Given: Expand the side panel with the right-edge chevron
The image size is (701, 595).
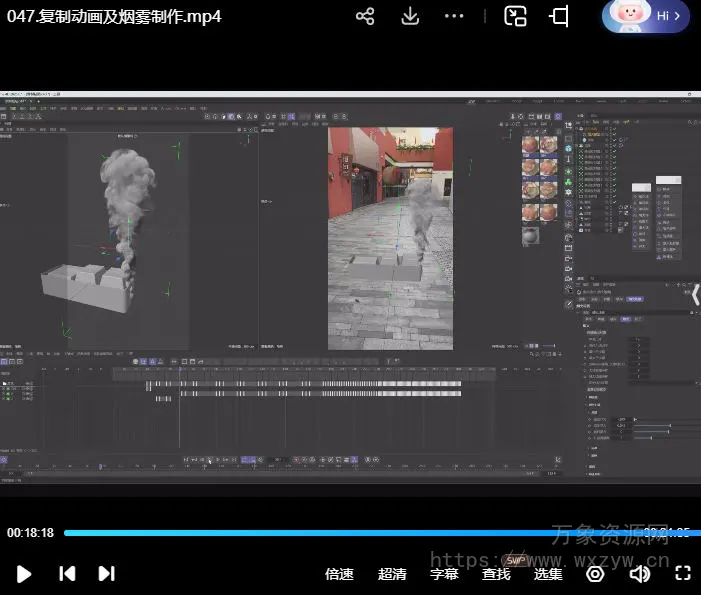Looking at the screenshot, I should [x=695, y=294].
